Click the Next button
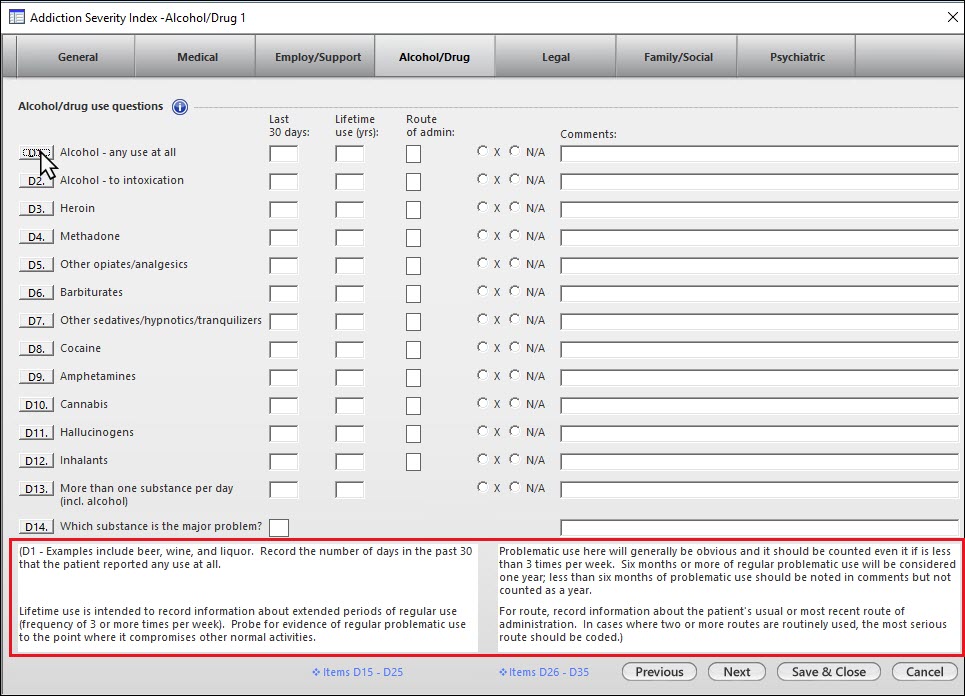The width and height of the screenshot is (965, 696). pyautogui.click(x=737, y=672)
